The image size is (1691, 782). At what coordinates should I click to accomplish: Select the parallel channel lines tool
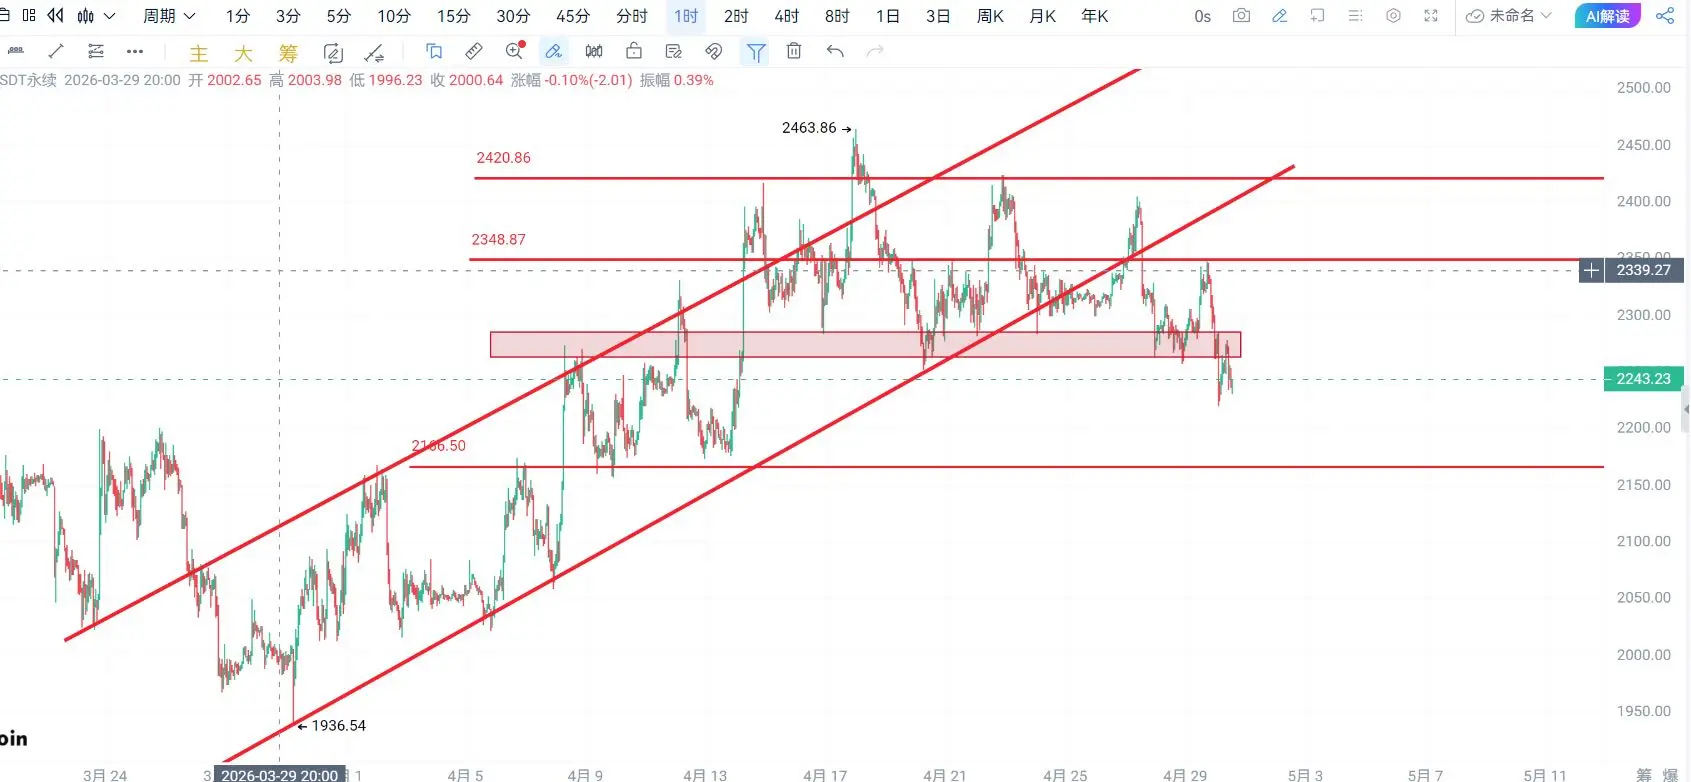coord(96,51)
